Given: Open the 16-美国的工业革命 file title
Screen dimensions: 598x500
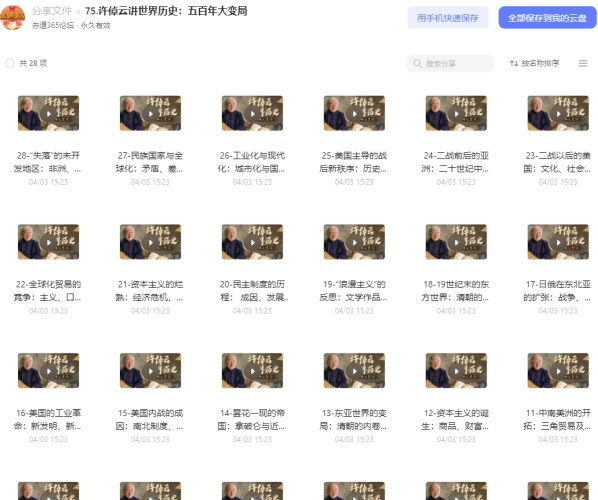Looking at the screenshot, I should (x=48, y=419).
